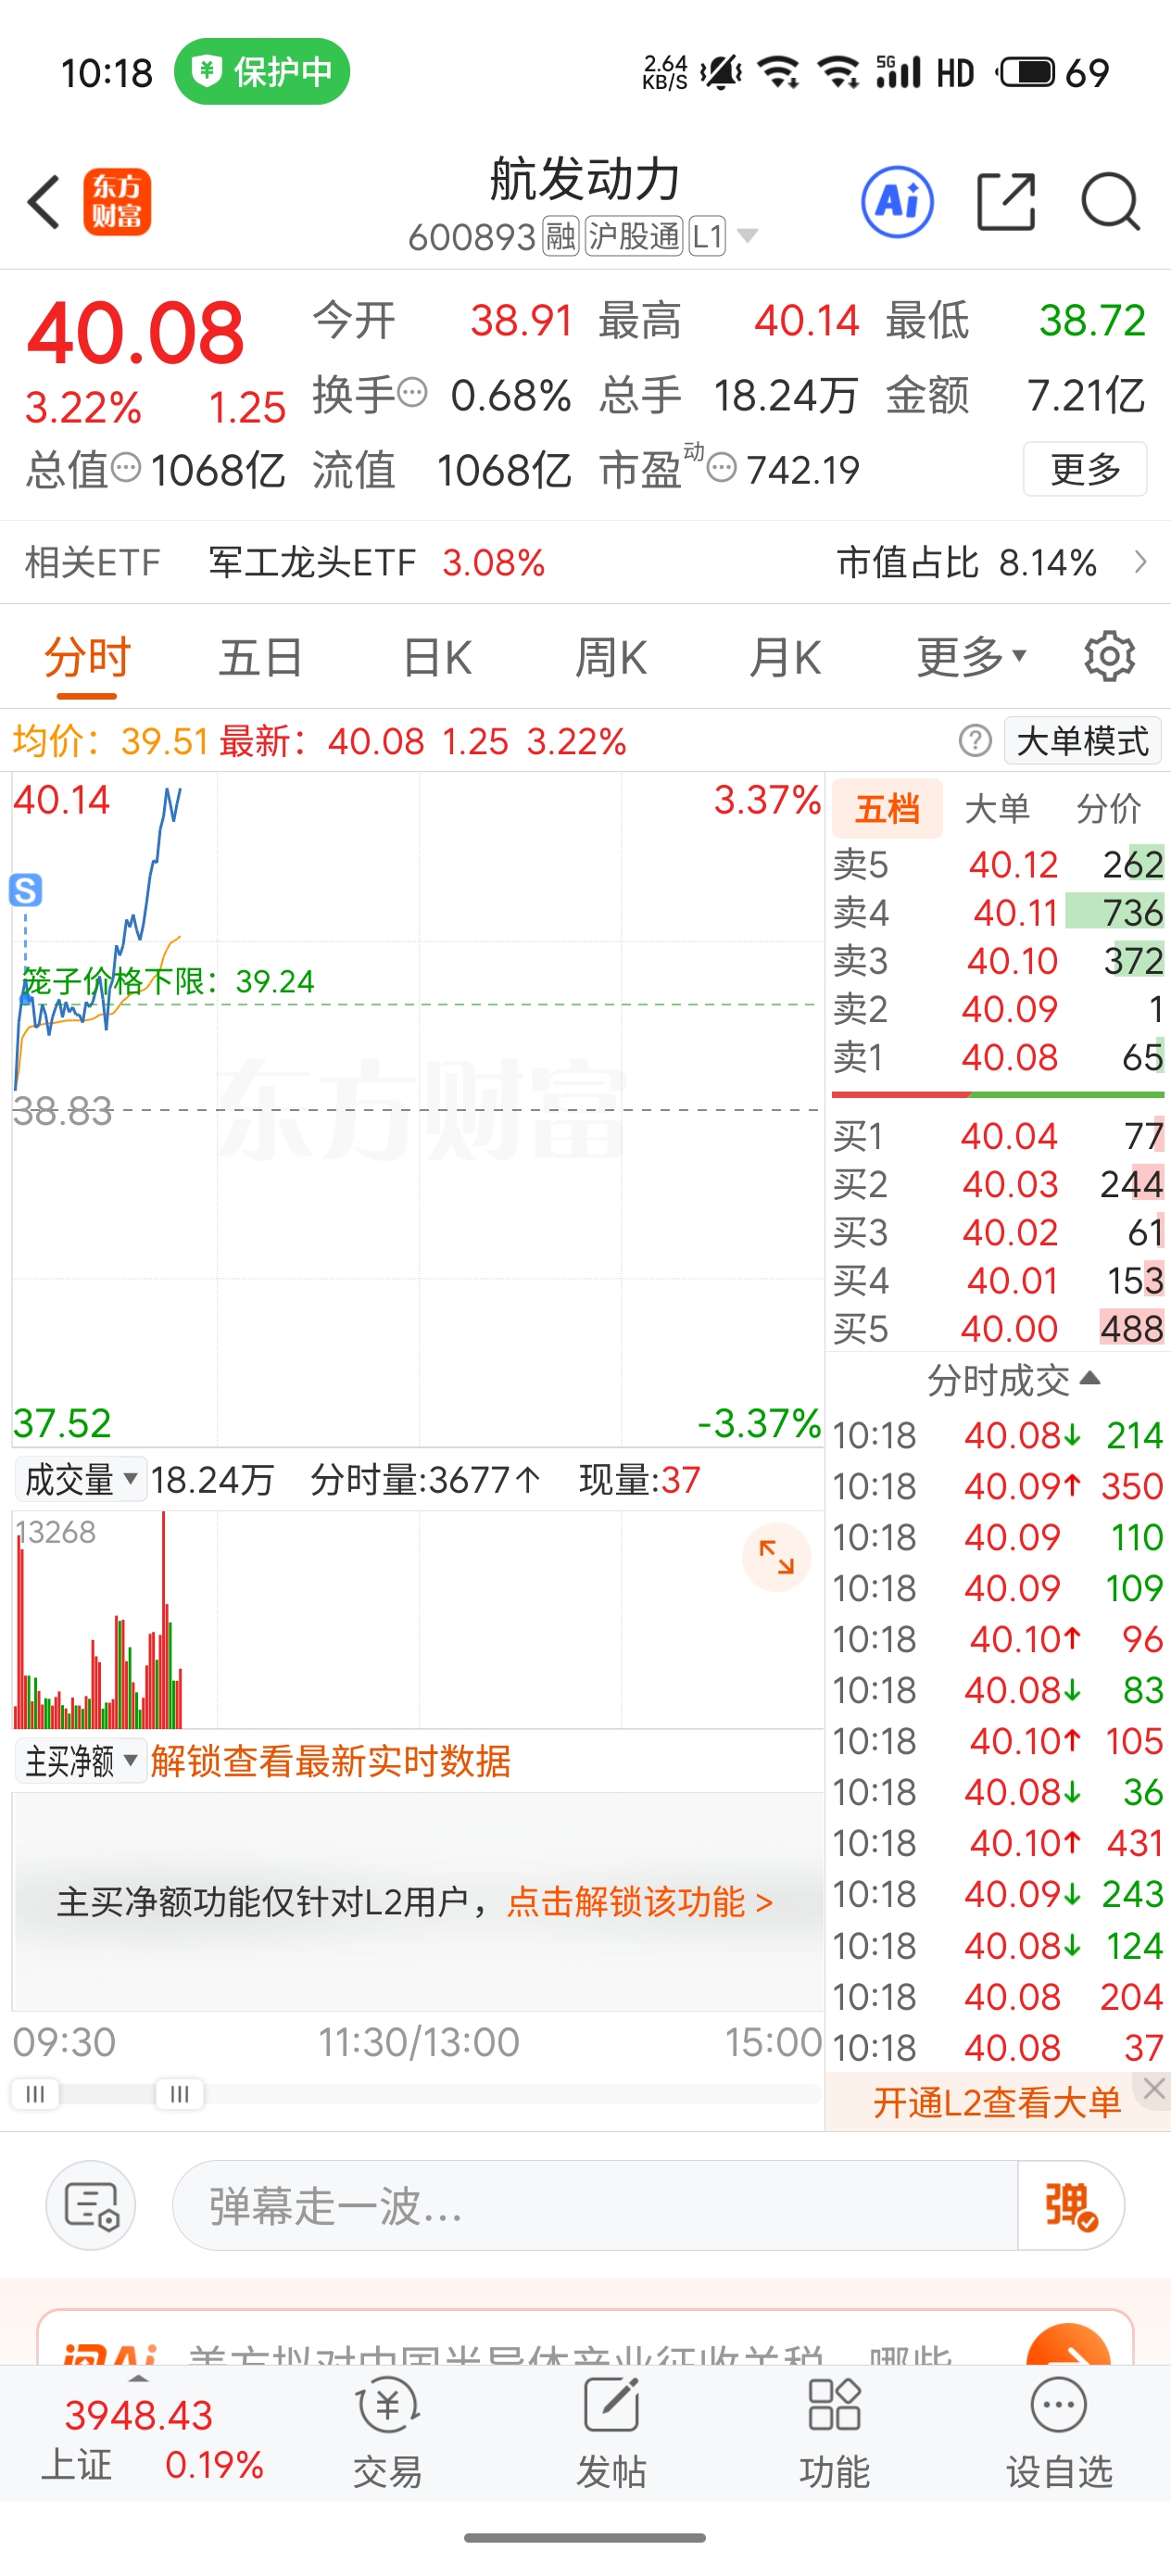
Task: Tap the share export icon
Action: (1005, 202)
